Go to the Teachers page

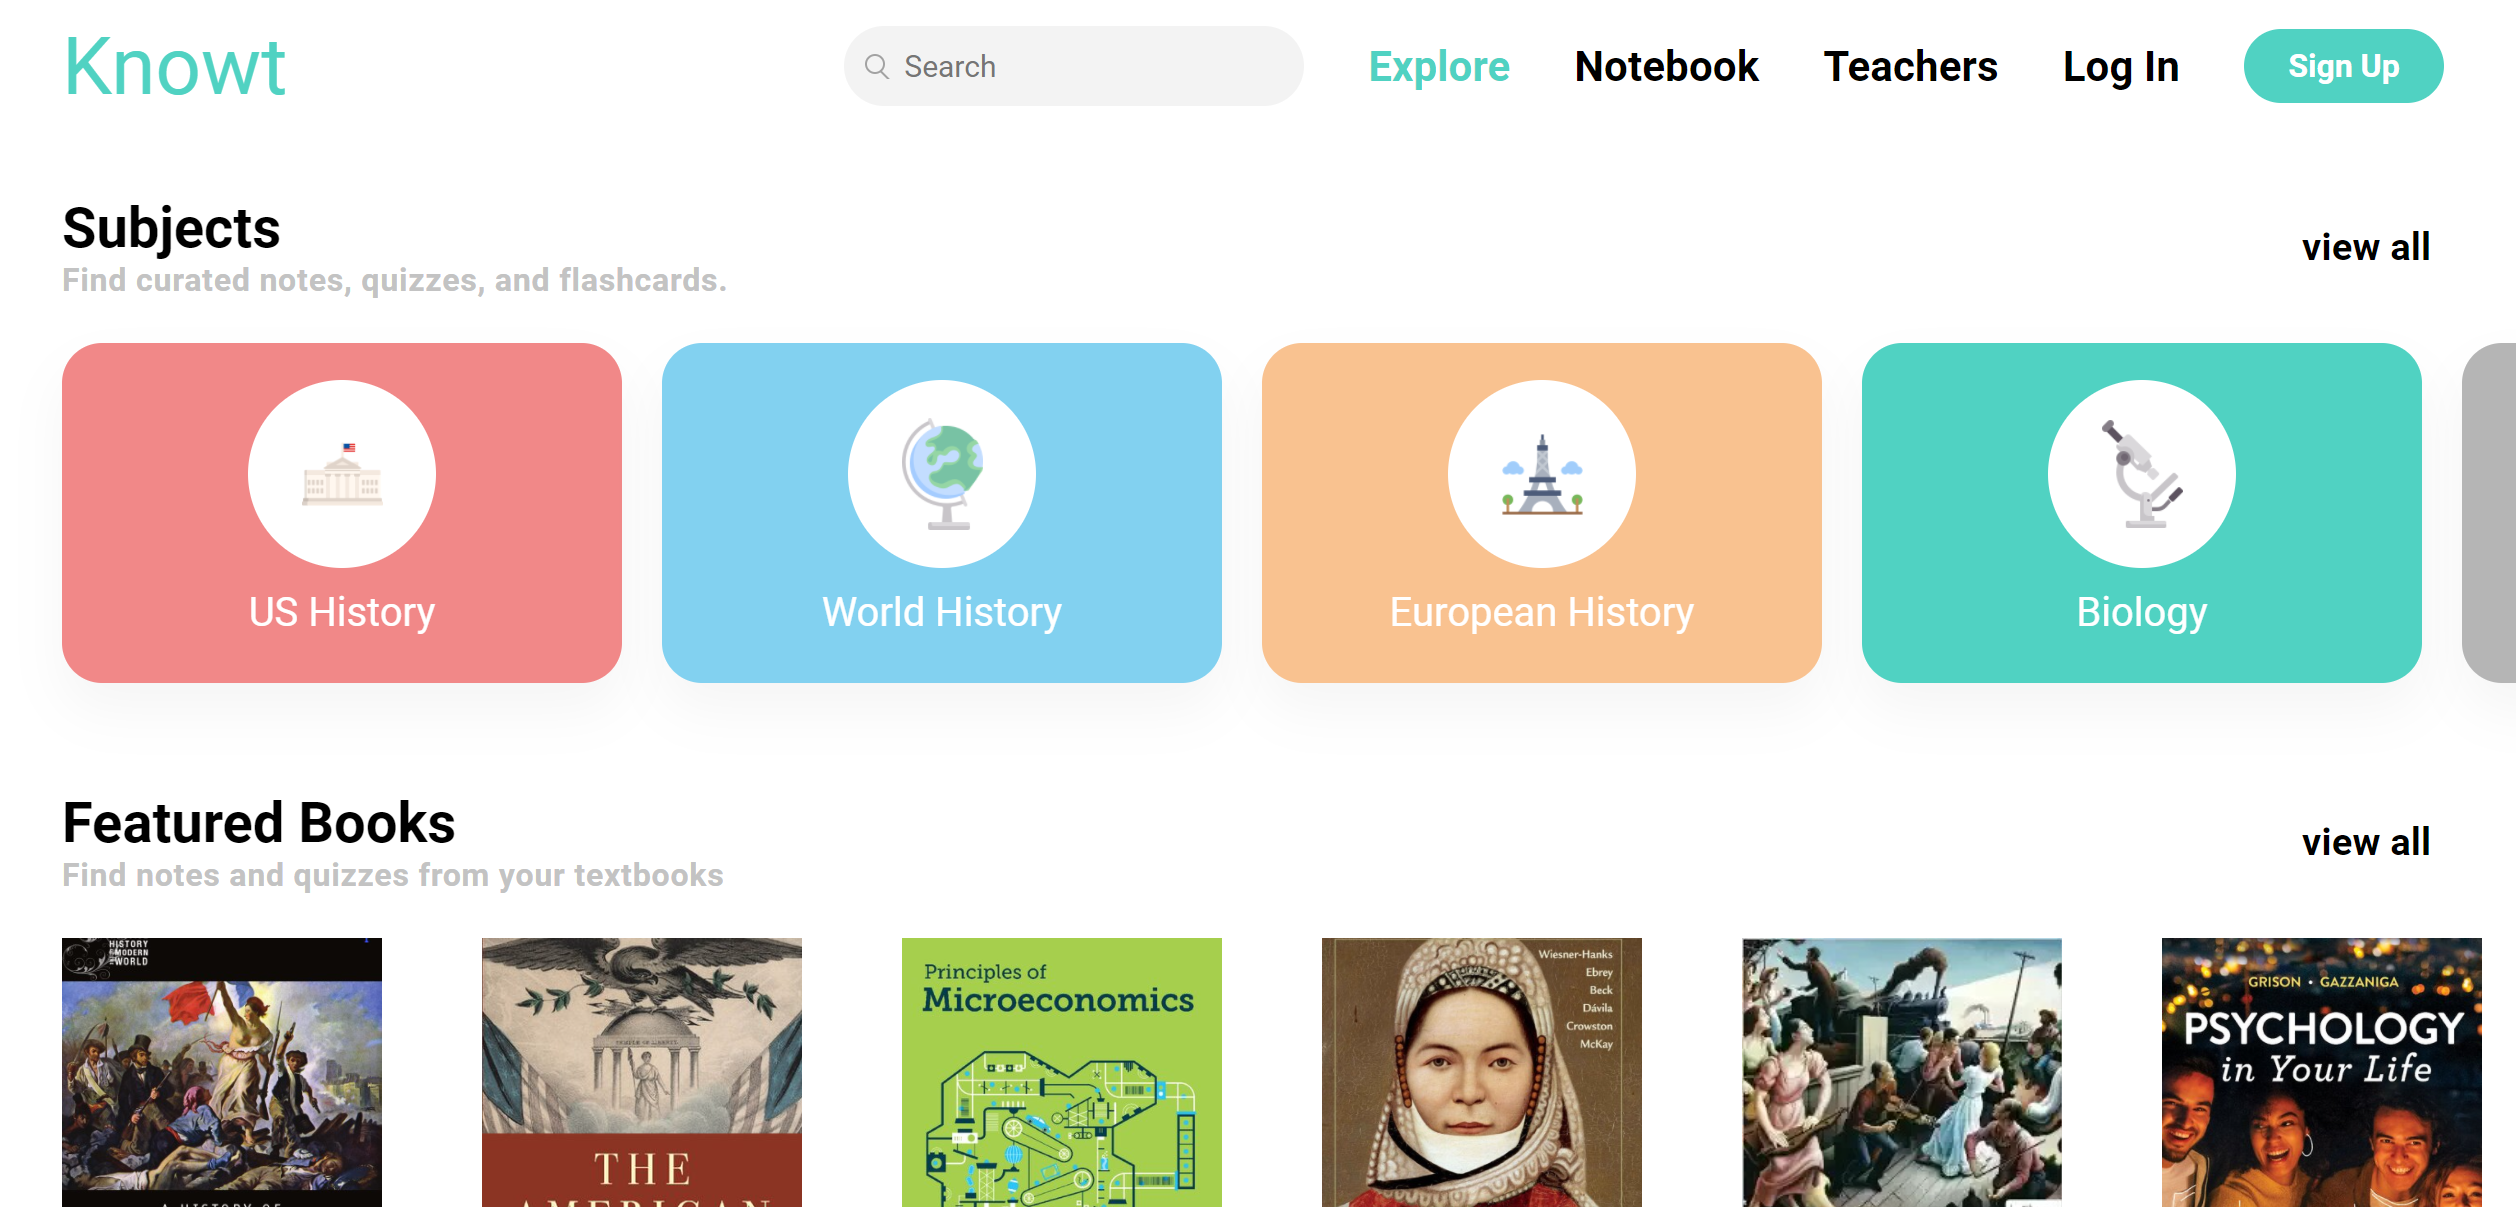1910,67
